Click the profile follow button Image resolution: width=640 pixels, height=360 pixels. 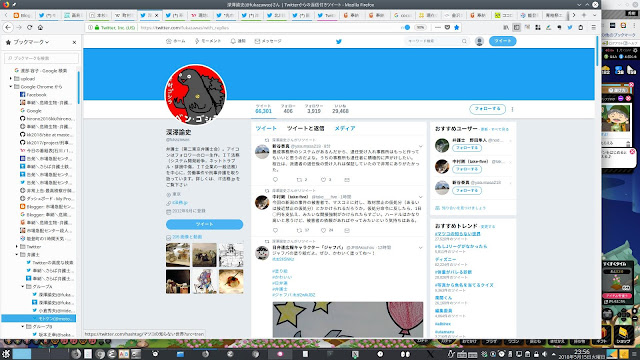pos(487,109)
